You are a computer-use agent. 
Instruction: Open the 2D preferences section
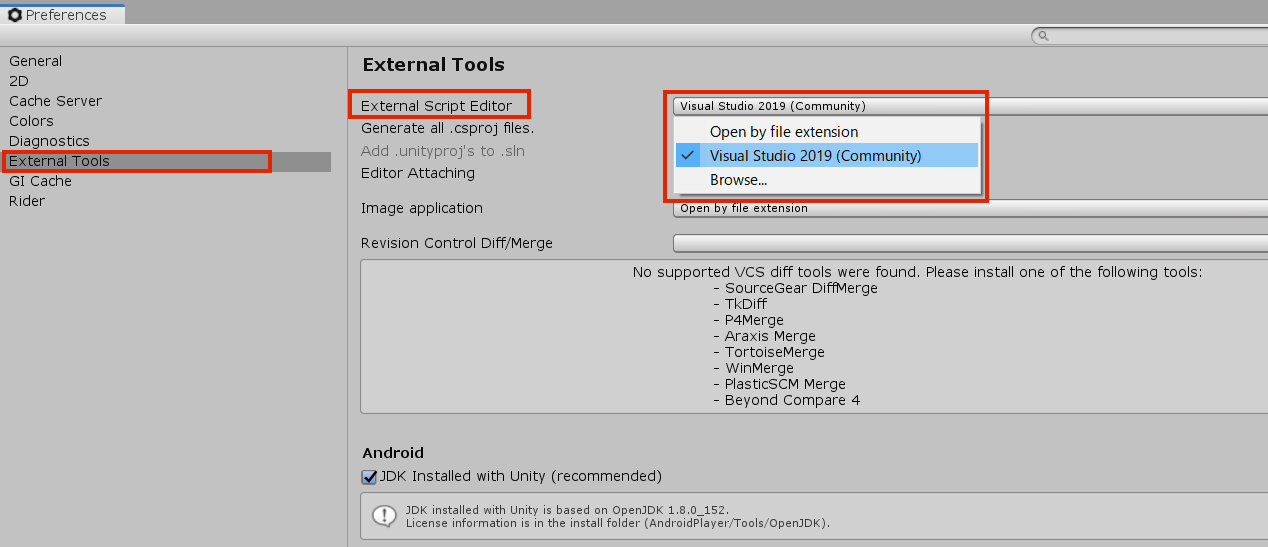[x=19, y=81]
